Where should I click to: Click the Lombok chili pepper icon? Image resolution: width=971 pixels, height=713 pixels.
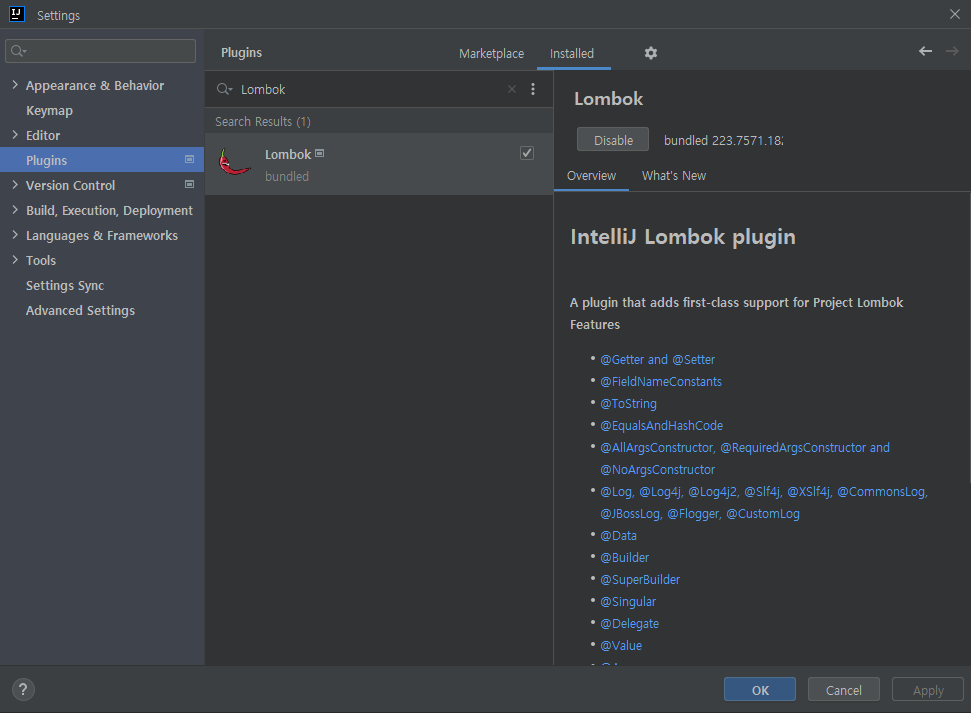point(235,164)
